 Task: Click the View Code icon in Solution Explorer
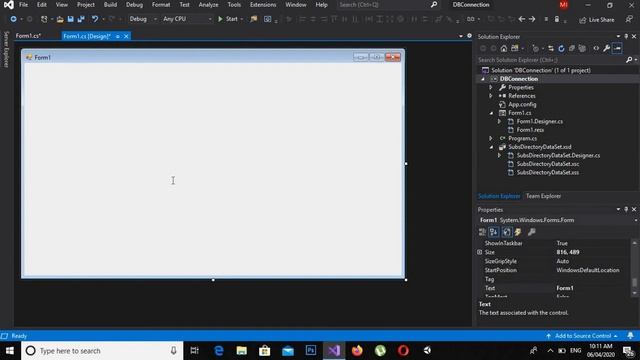click(x=596, y=49)
